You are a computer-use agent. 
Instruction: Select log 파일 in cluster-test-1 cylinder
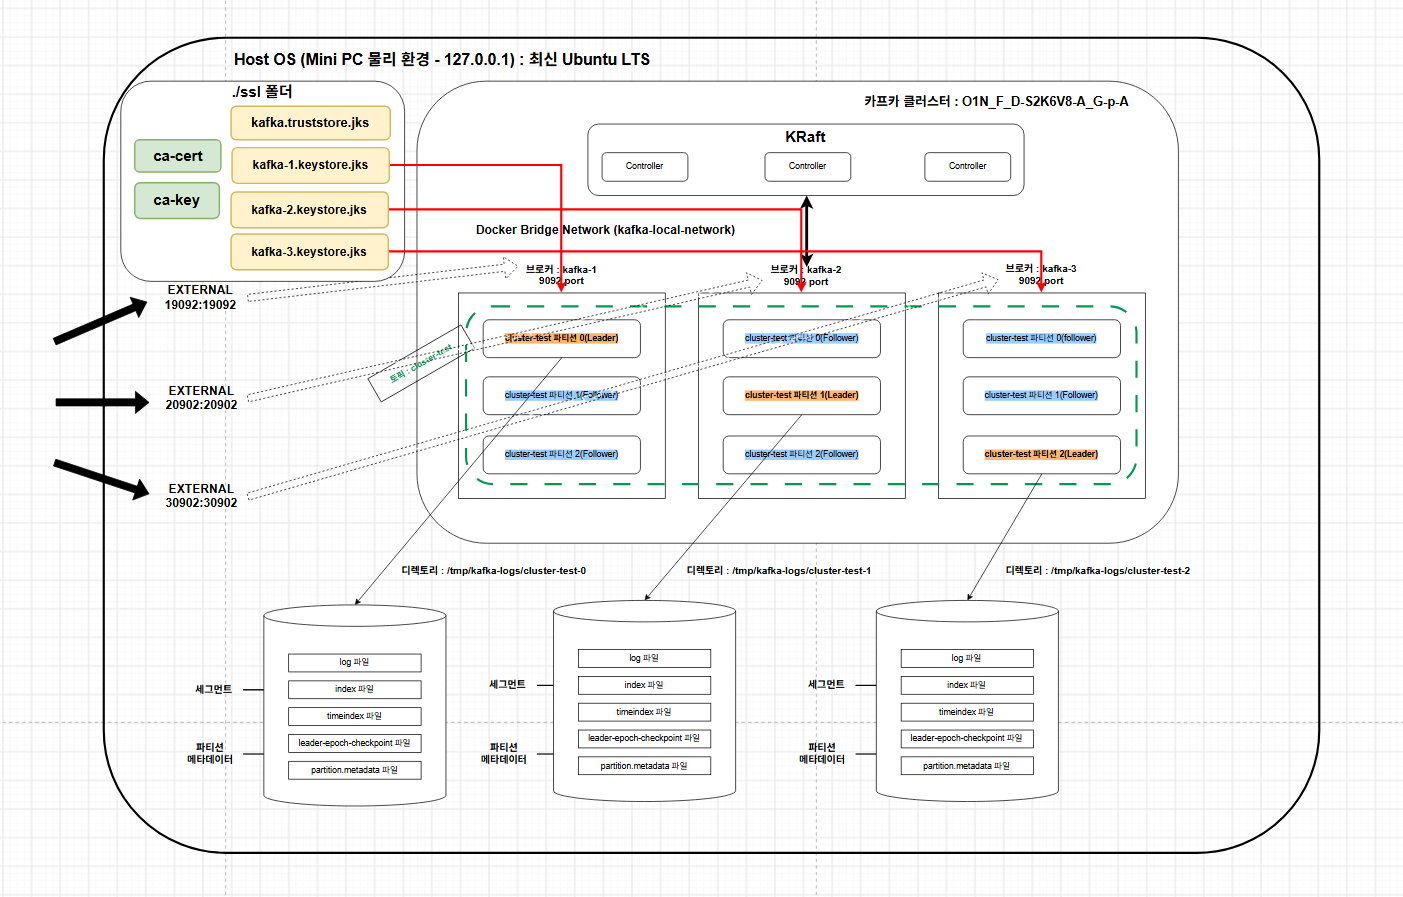pos(644,658)
